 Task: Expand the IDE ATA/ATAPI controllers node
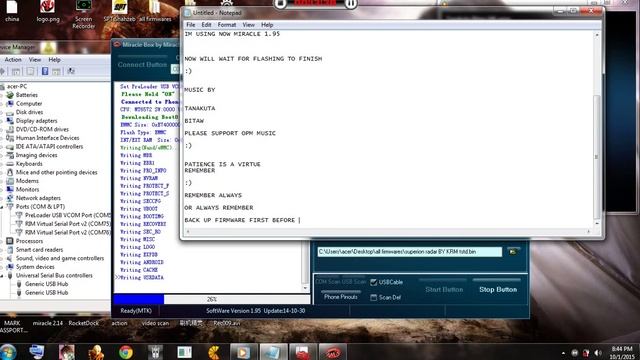coord(2,147)
